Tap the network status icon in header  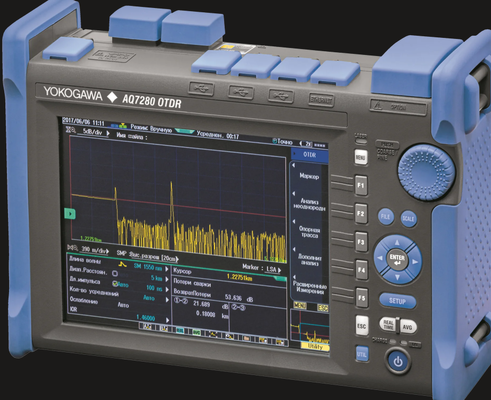pyautogui.click(x=123, y=126)
